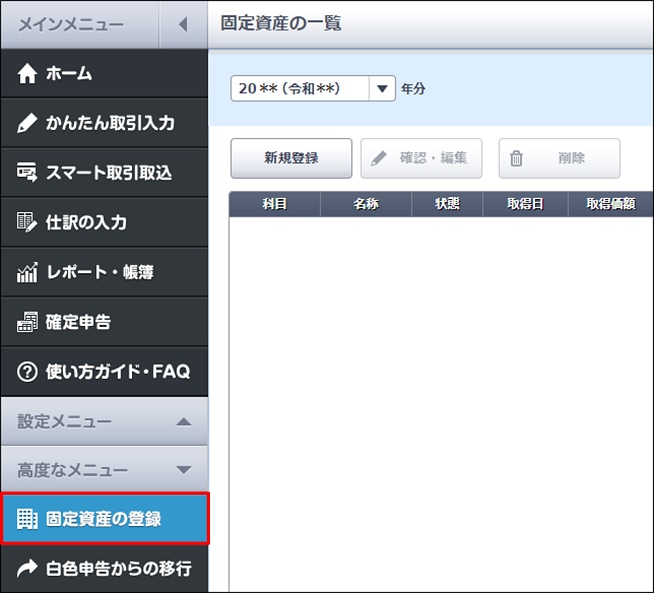Open the ホーム menu item
Viewport: 654px width, 593px height.
coord(104,73)
